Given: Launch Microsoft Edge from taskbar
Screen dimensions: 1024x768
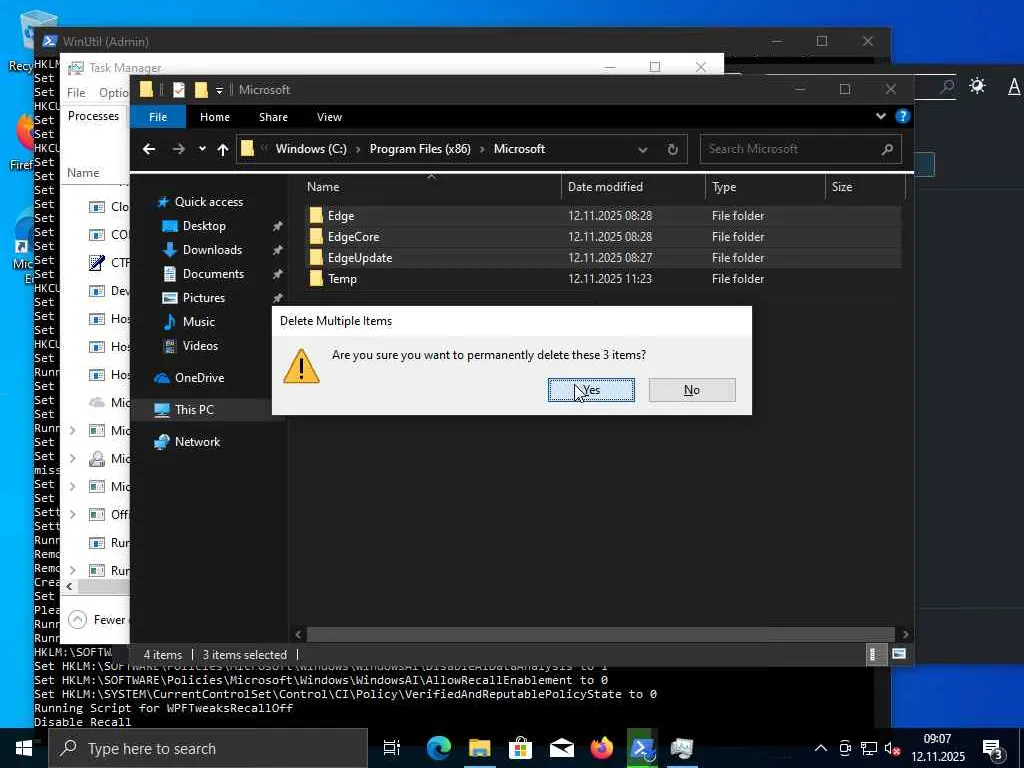Looking at the screenshot, I should 439,748.
